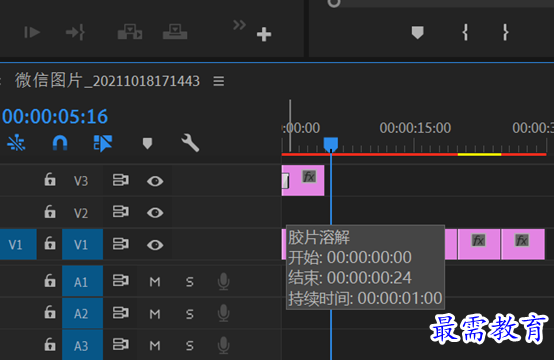Add a marker in Program monitor
Viewport: 554px width, 360px height.
(417, 33)
